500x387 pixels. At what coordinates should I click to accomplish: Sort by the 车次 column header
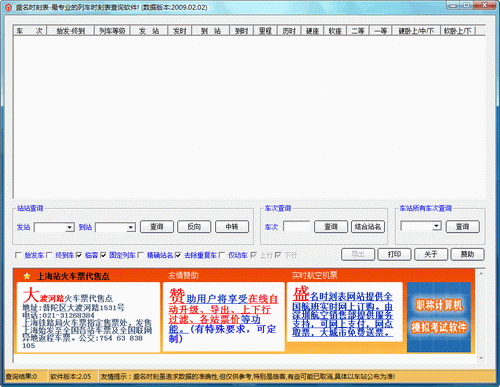tap(30, 31)
